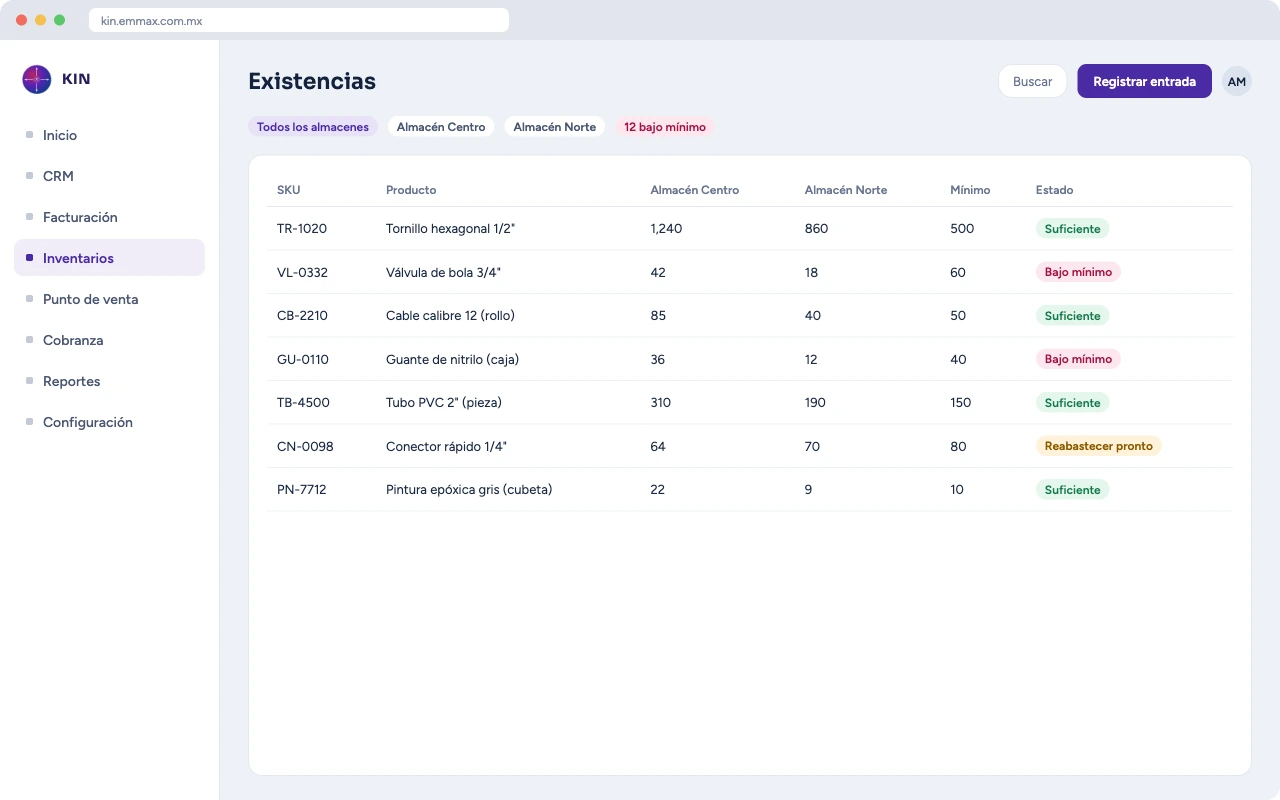Open the CRM section
Screen dimensions: 1280x800
point(109,176)
